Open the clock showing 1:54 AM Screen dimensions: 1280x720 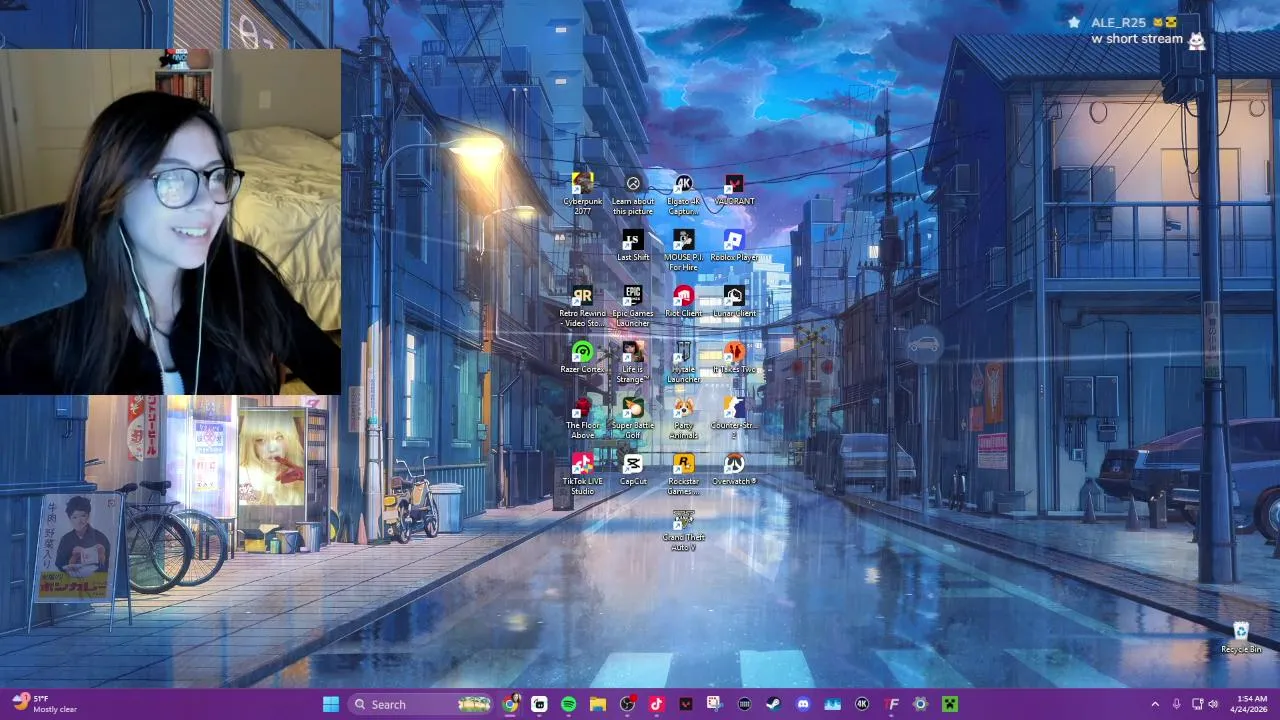pyautogui.click(x=1250, y=704)
